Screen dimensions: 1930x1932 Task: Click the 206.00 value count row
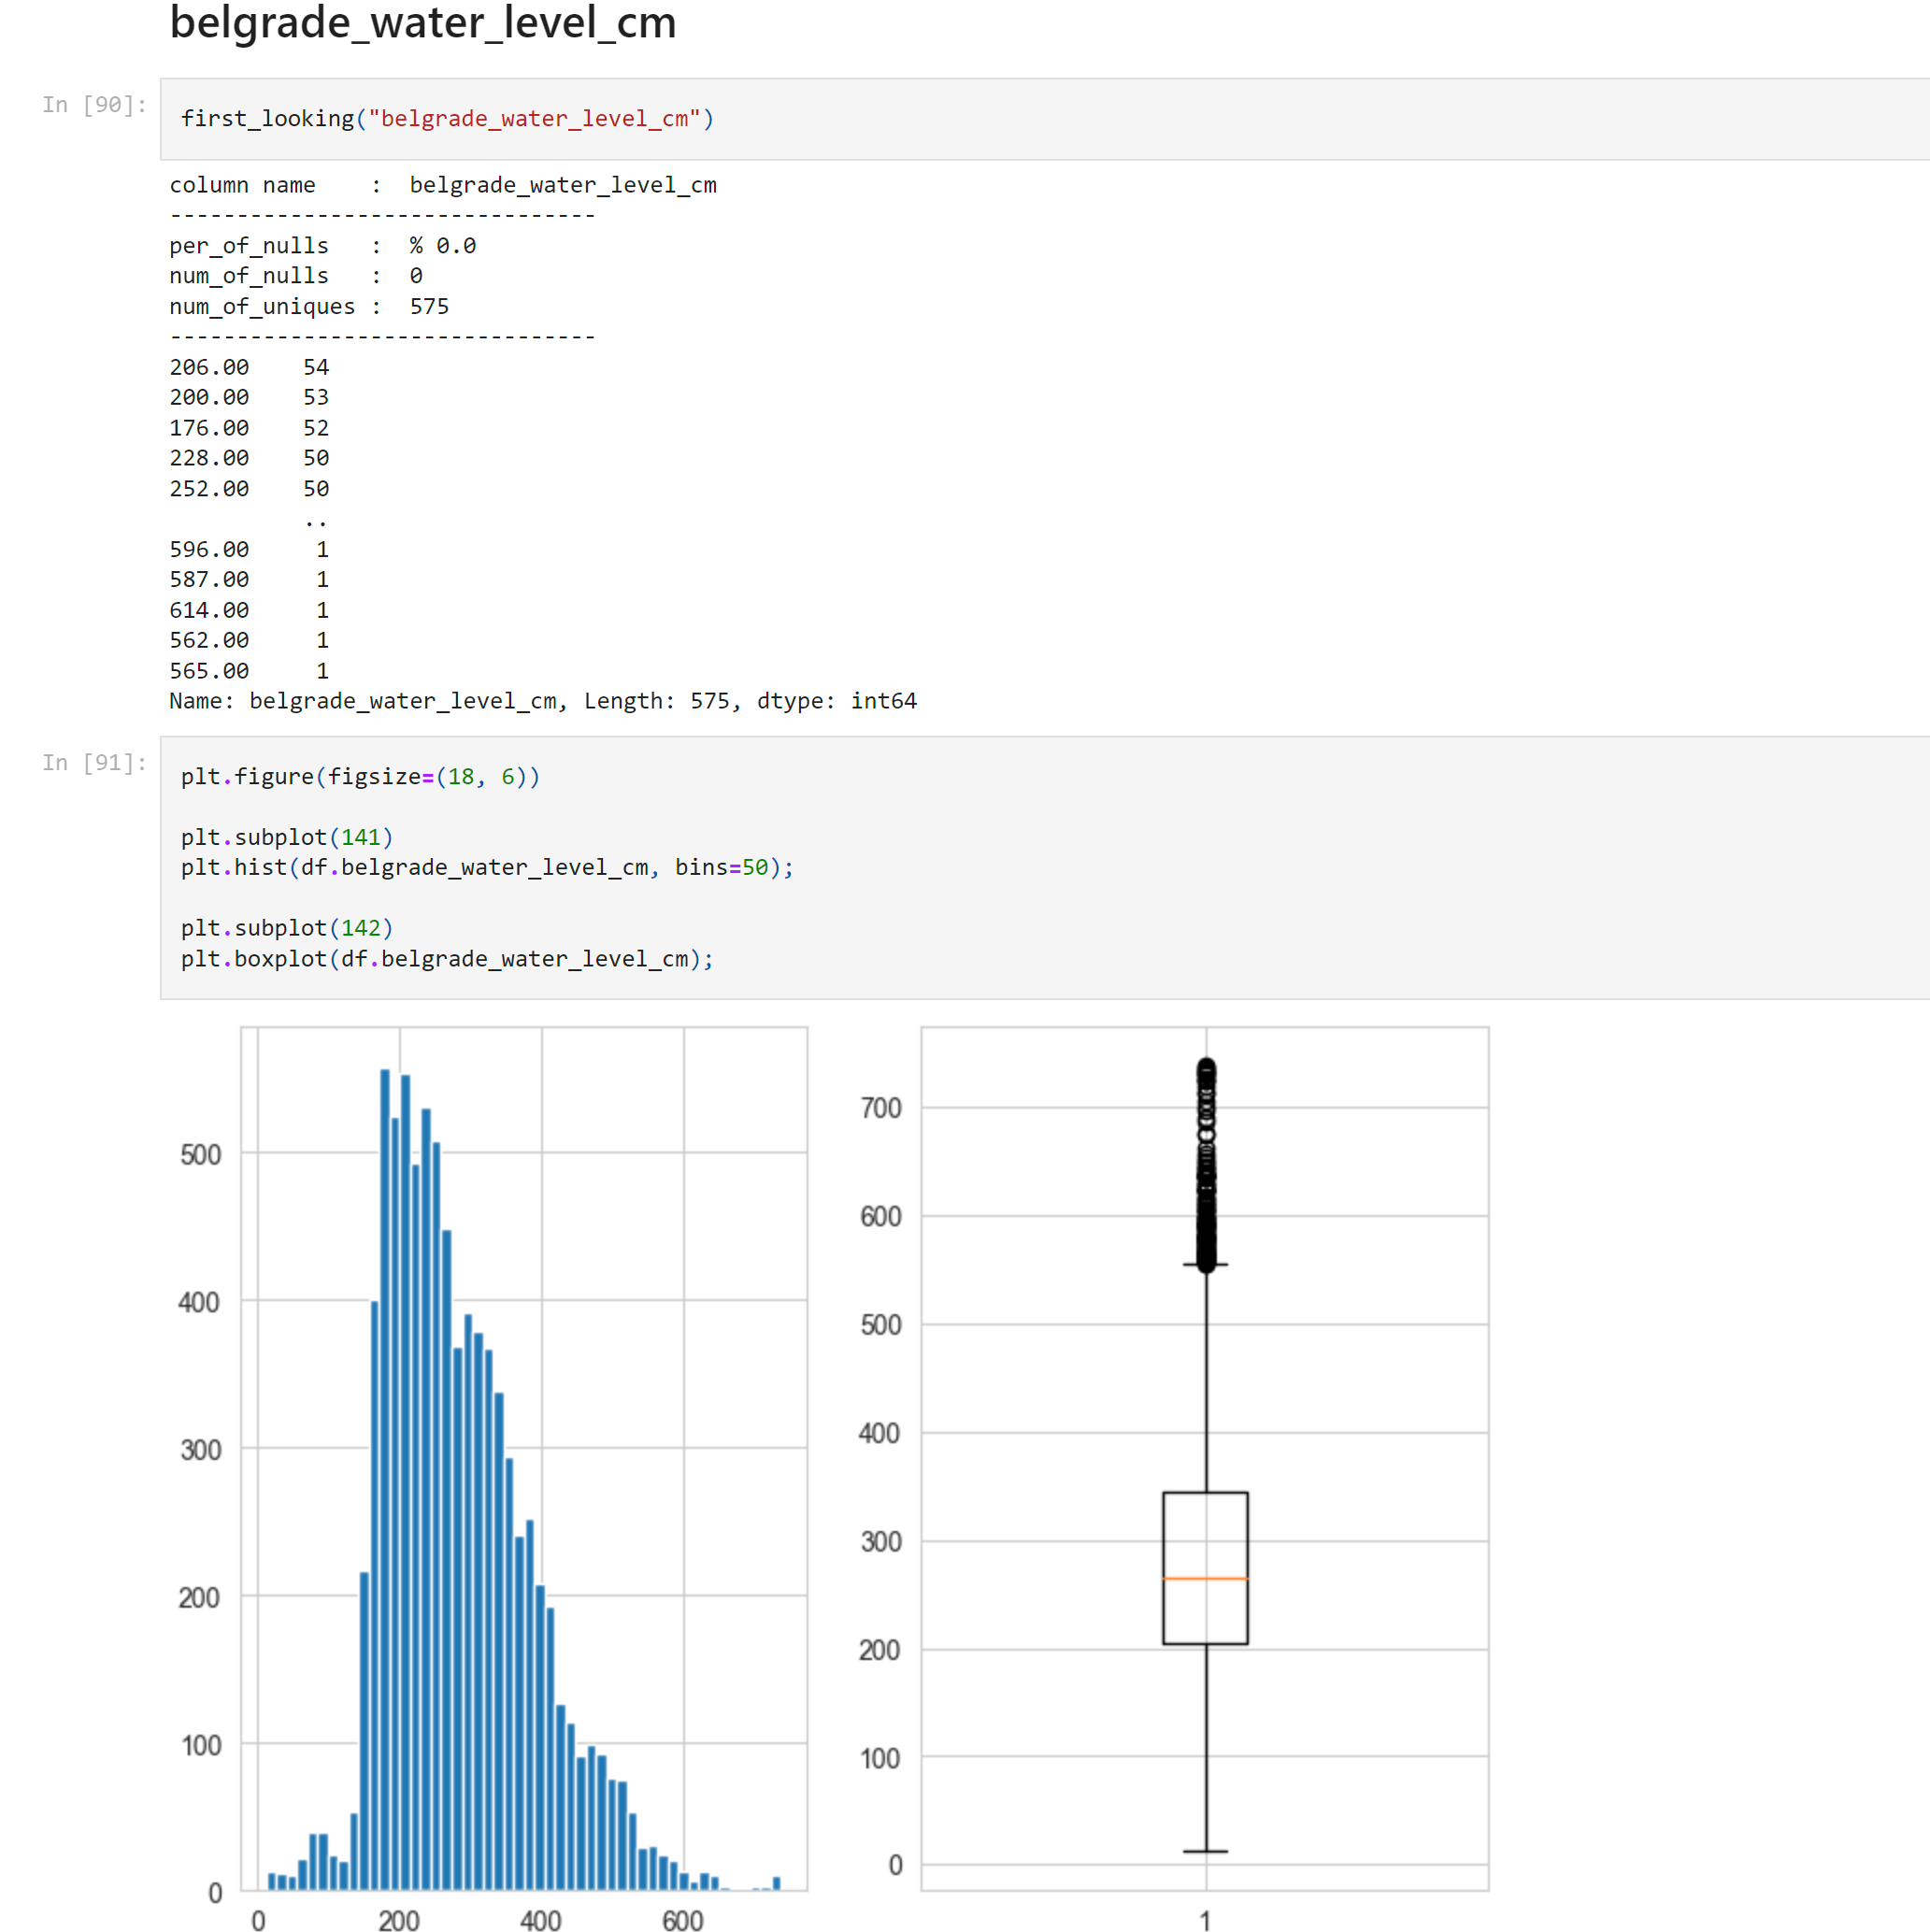point(249,367)
